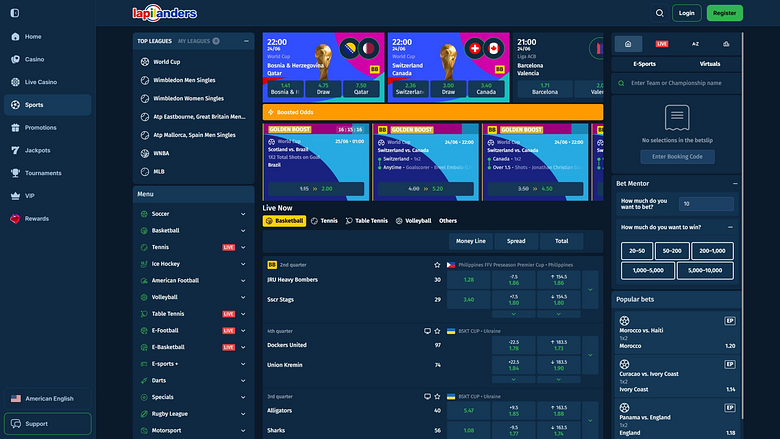This screenshot has width=780, height=439.
Task: Click the Home icon in betslip panel
Action: pyautogui.click(x=628, y=44)
